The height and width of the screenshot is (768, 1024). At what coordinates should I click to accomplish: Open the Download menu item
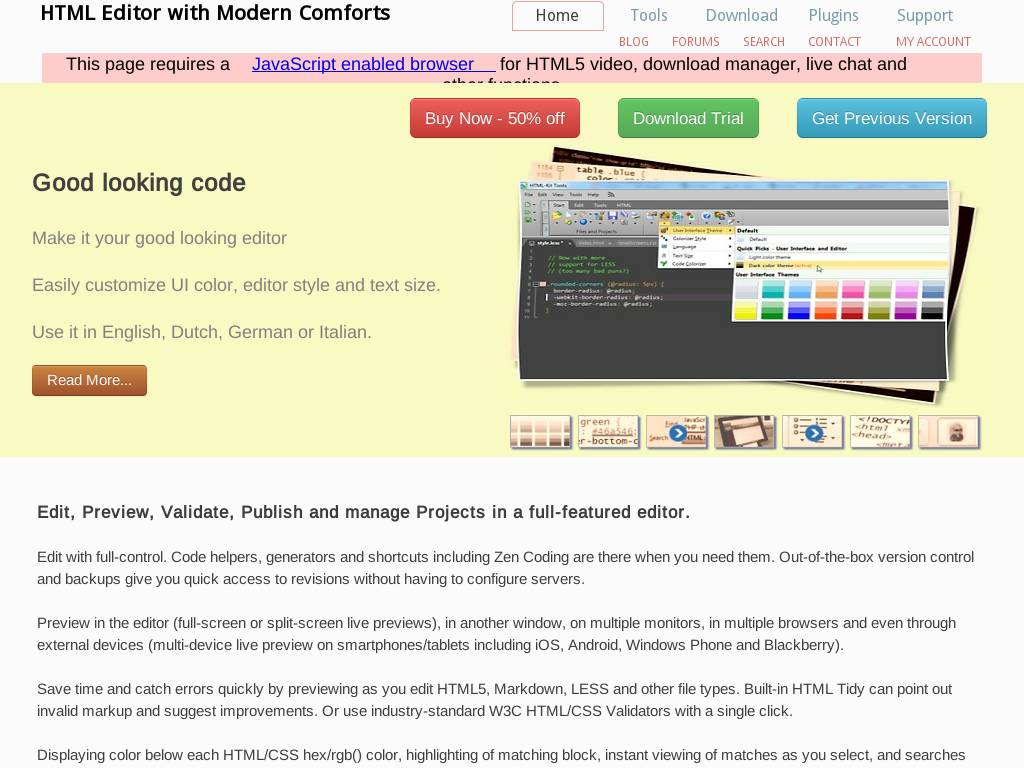(741, 16)
